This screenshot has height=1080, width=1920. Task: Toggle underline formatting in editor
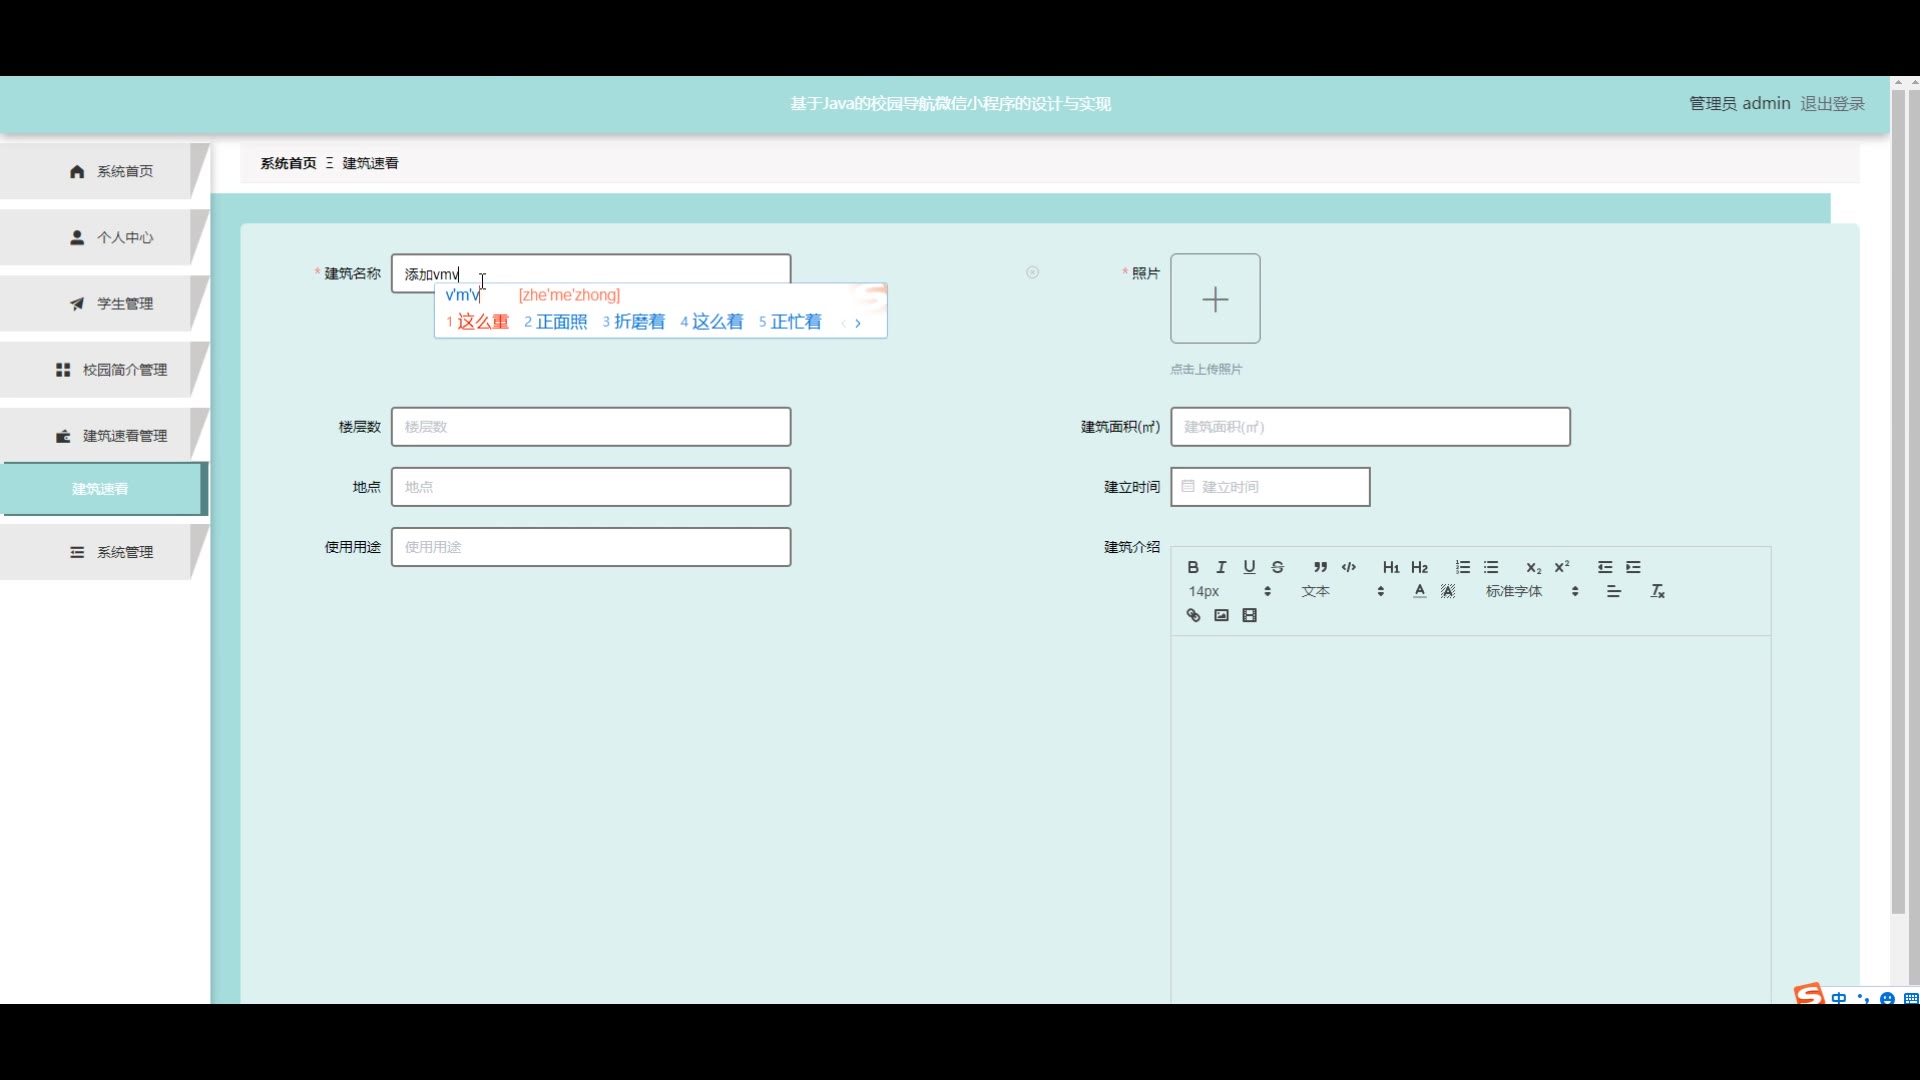pos(1249,567)
